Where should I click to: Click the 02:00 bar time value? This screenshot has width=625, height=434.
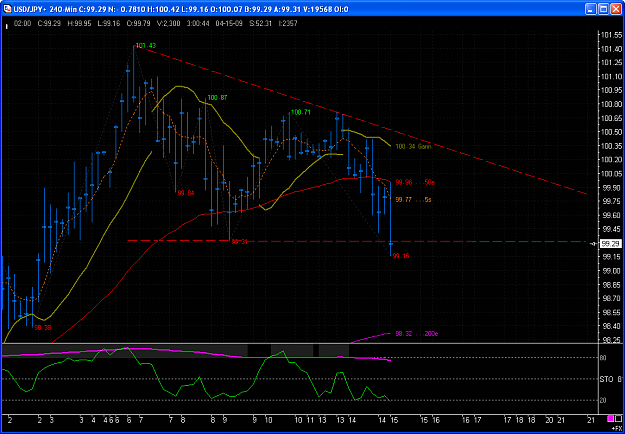(x=23, y=24)
